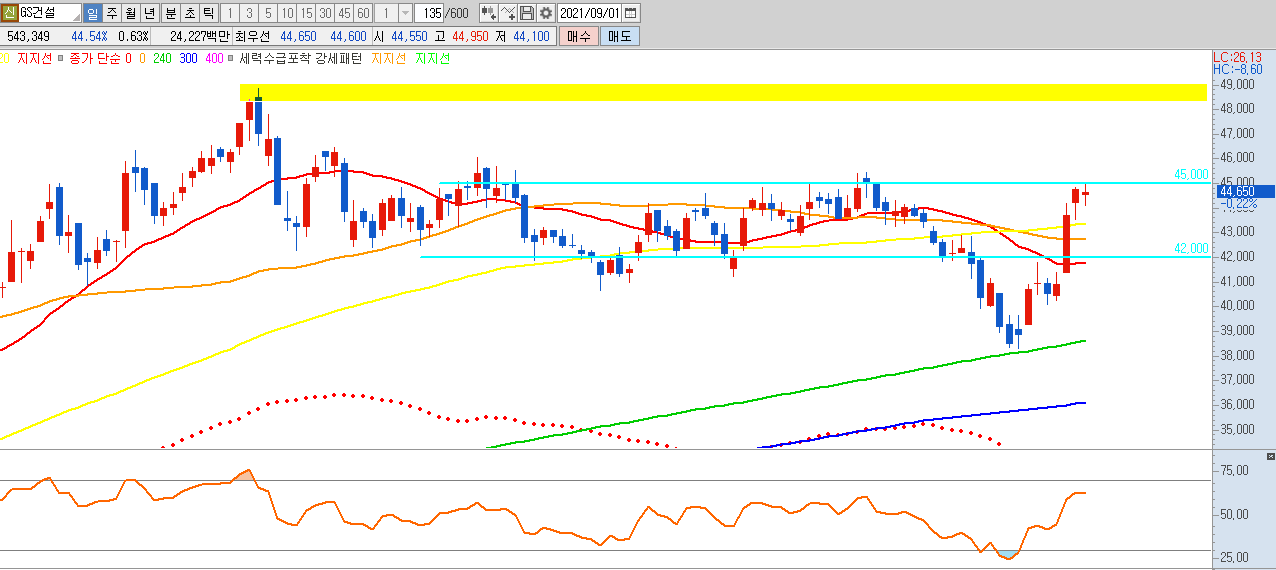Screen dimensions: 1276x570
Task: Edit the 2021/09/01 date field
Action: (590, 13)
